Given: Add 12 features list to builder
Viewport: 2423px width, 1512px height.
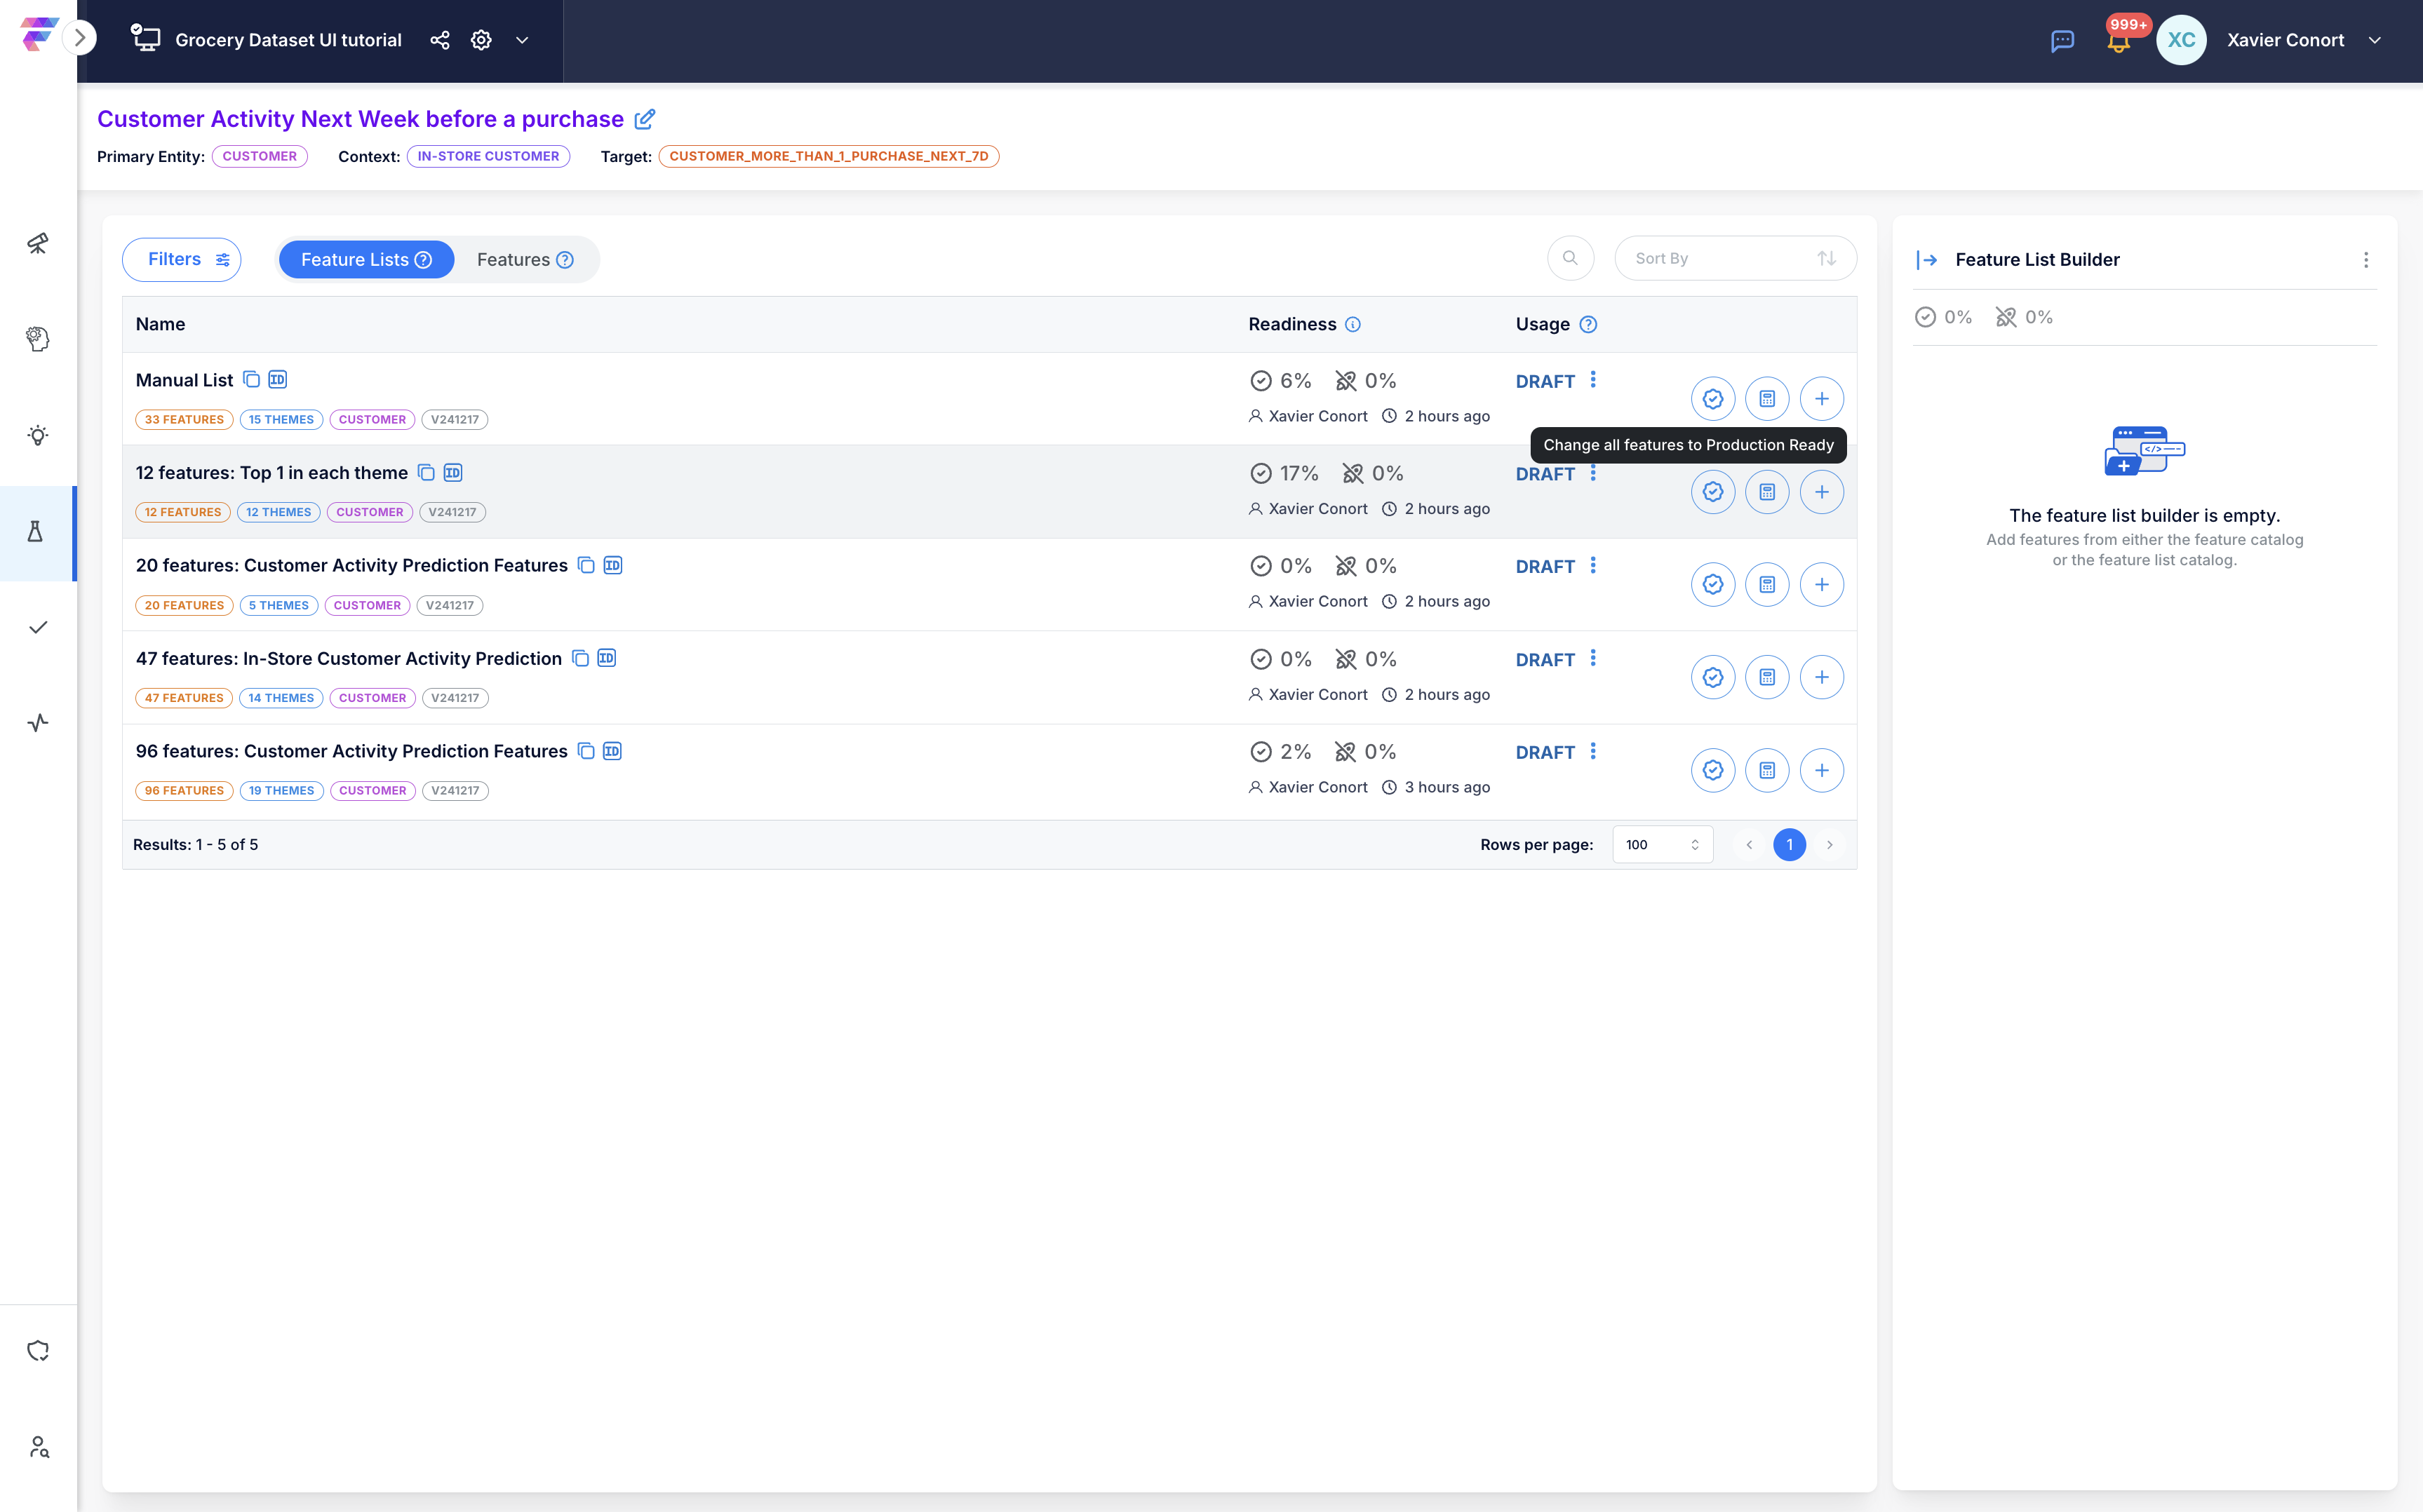Looking at the screenshot, I should [1821, 492].
